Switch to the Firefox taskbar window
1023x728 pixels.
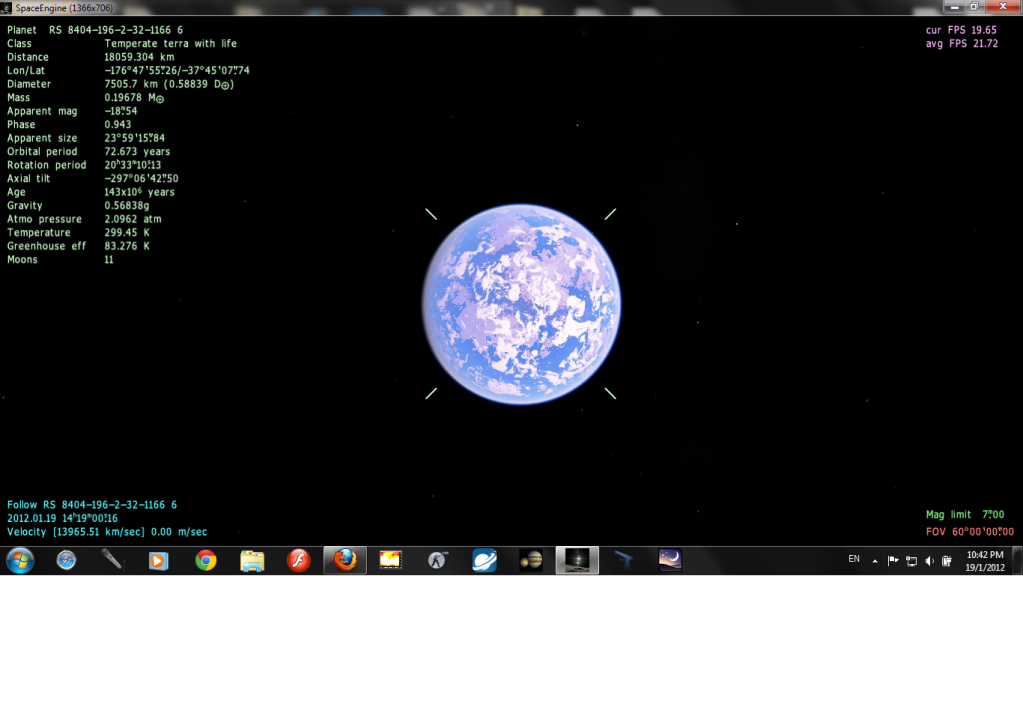tap(345, 561)
